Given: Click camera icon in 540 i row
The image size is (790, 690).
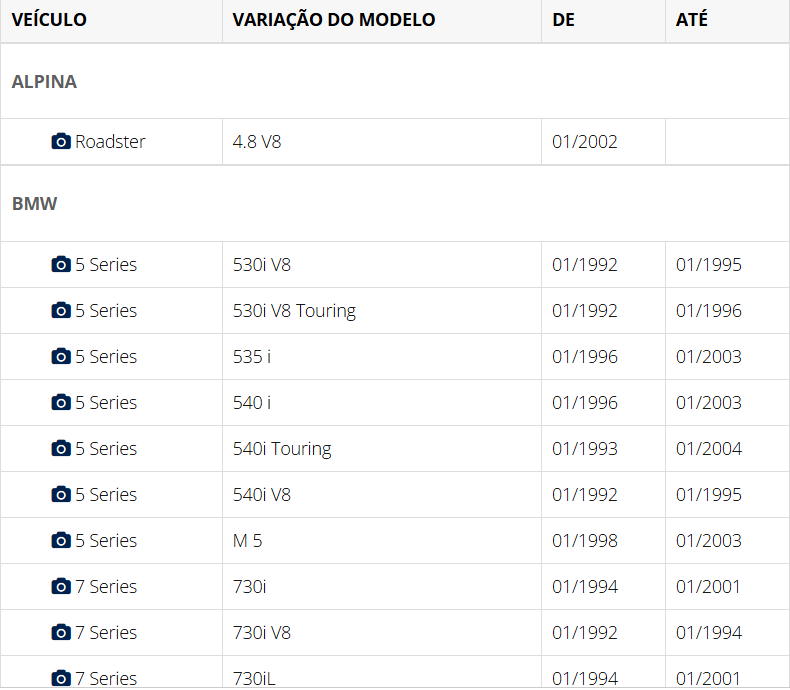Looking at the screenshot, I should click(61, 403).
